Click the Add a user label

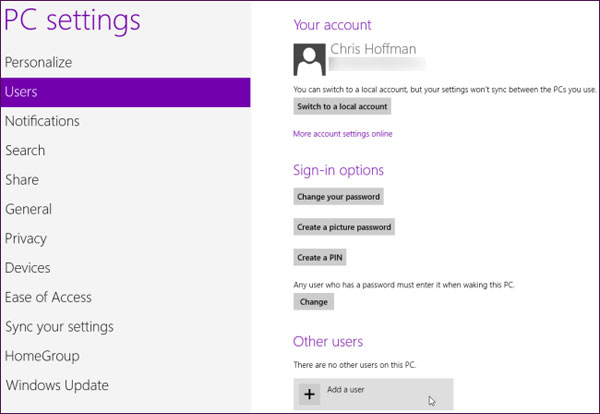(x=346, y=390)
